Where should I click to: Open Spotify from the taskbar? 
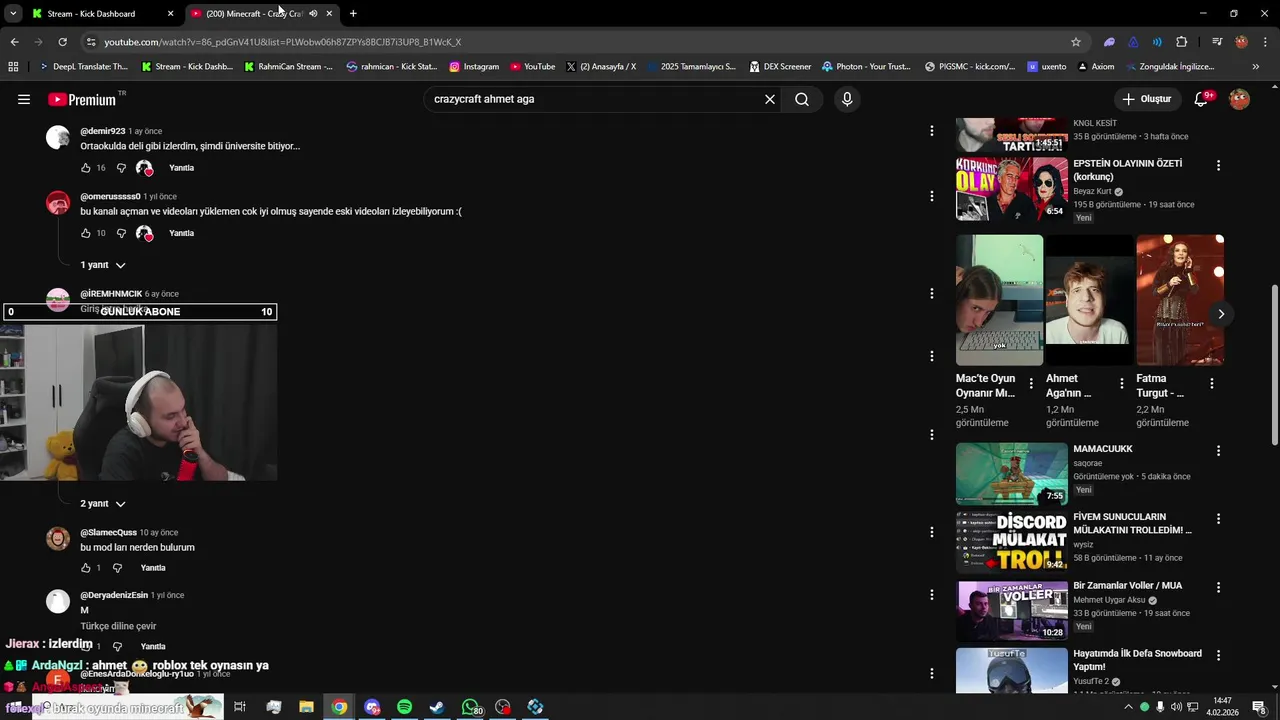[x=404, y=707]
